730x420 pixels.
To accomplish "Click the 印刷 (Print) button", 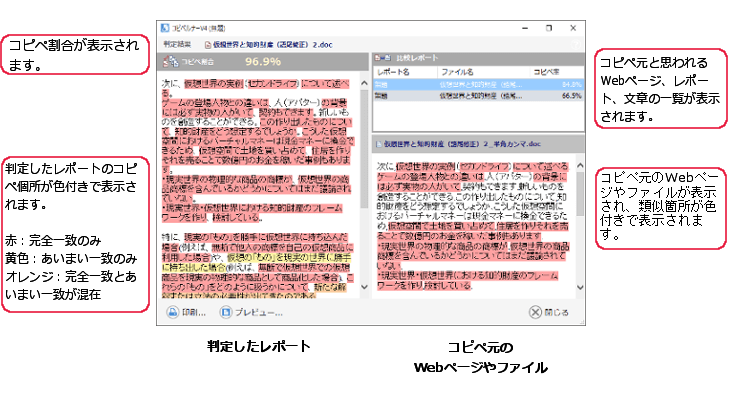I will [187, 313].
